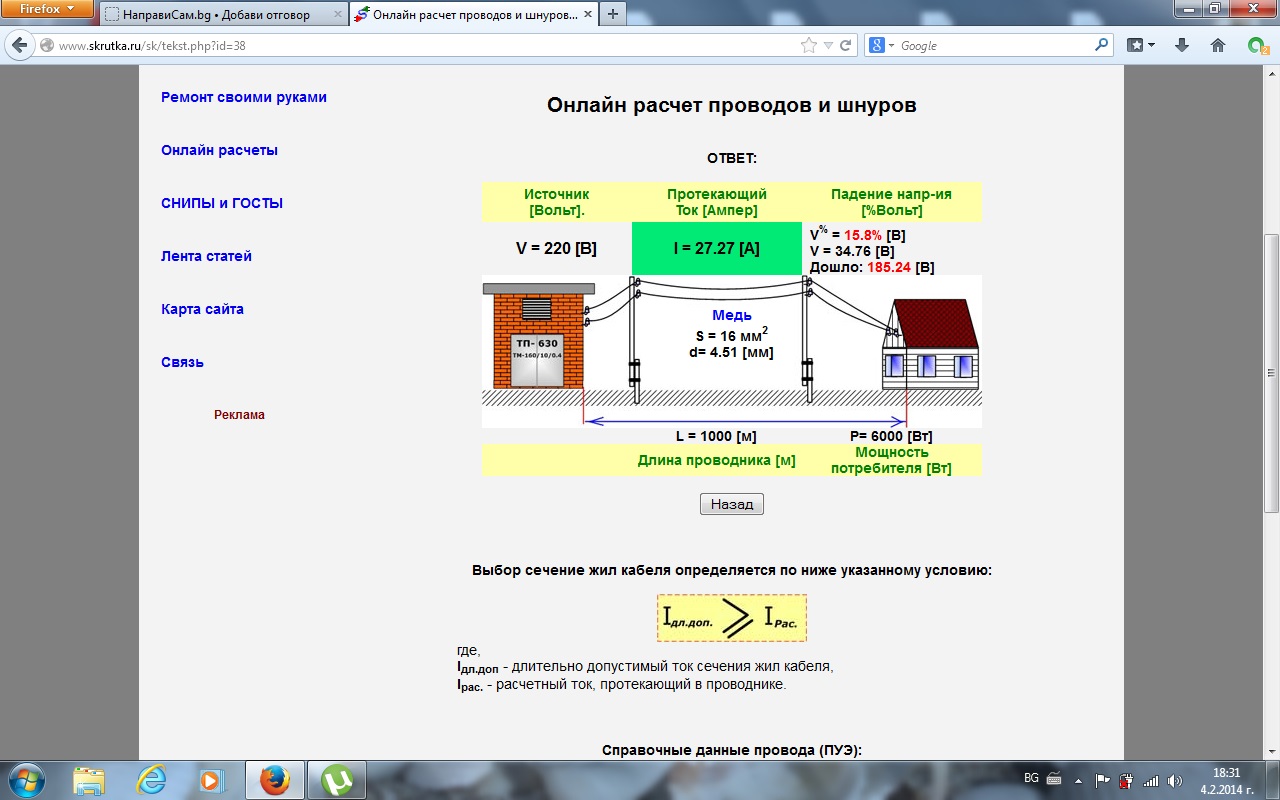Click the search magnifier icon

(x=1101, y=46)
